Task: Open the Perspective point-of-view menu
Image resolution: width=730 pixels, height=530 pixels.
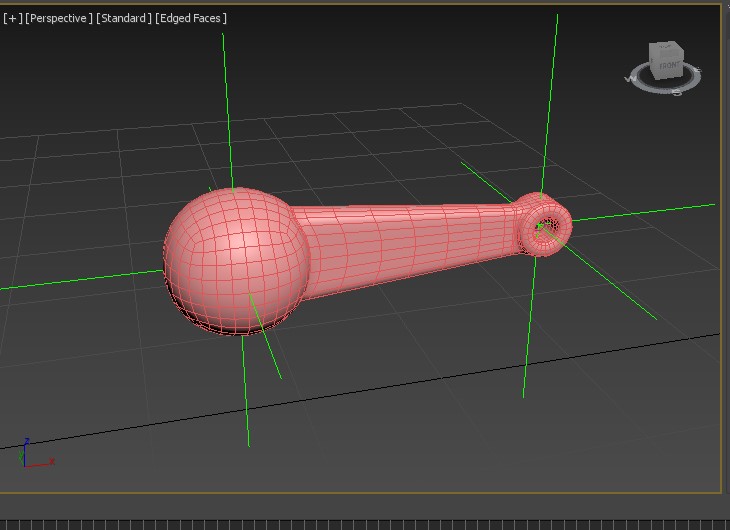Action: 59,18
